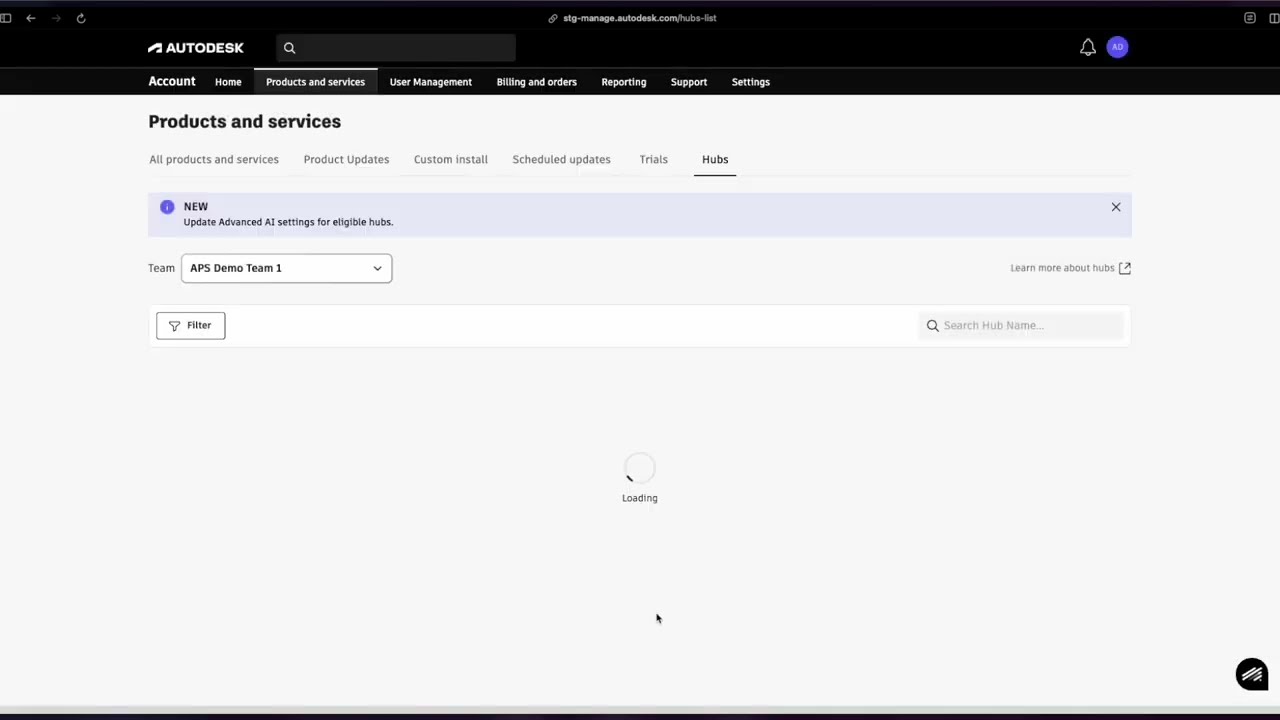Click the Products and services page heading
This screenshot has height=720, width=1280.
pyautogui.click(x=245, y=121)
